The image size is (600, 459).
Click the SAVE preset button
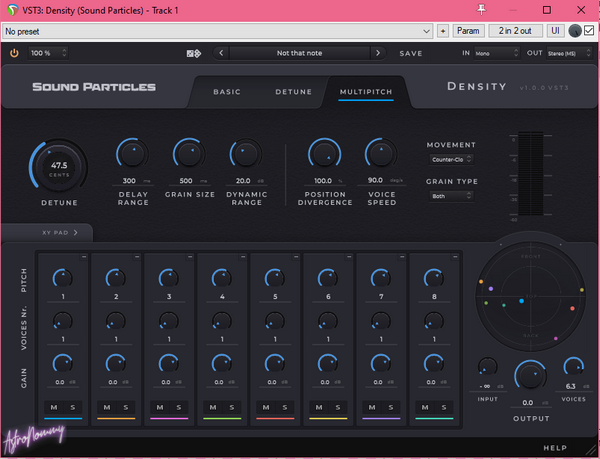click(x=411, y=54)
